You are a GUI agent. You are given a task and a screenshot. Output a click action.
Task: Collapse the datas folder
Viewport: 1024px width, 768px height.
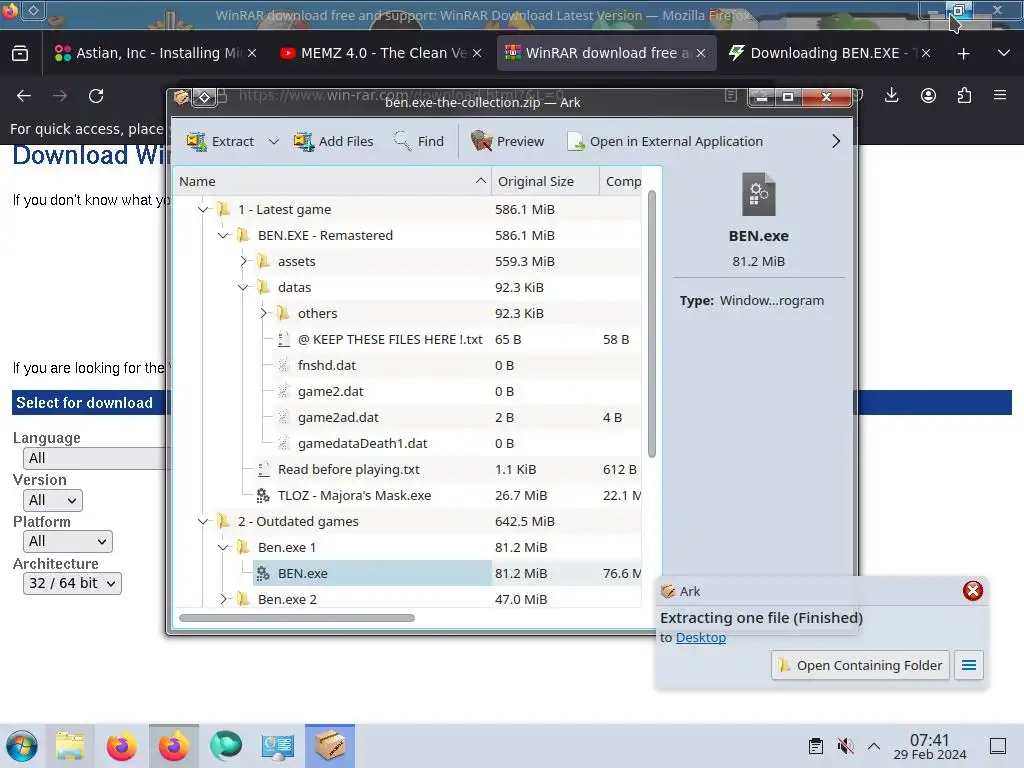(244, 287)
